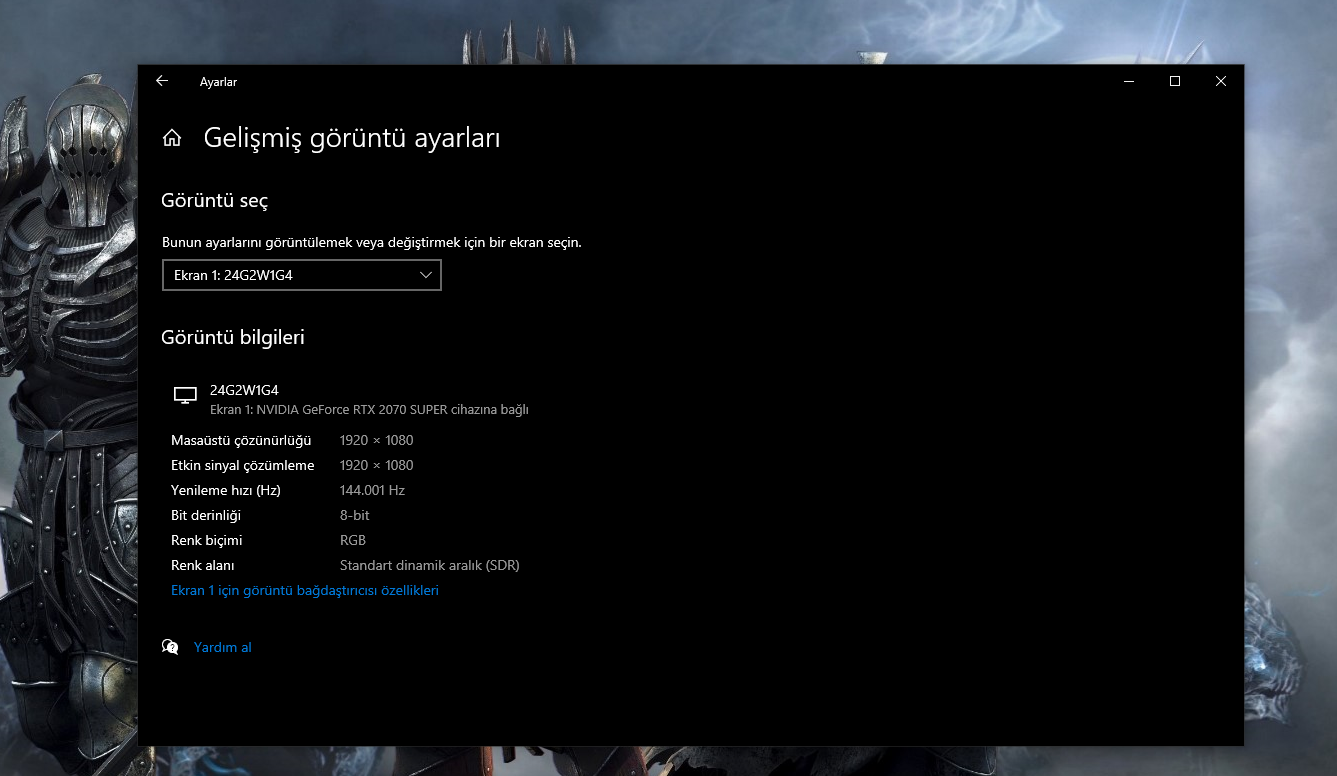Click 'Standart dinamik aralık (SDR)' value
The image size is (1337, 776).
[430, 565]
